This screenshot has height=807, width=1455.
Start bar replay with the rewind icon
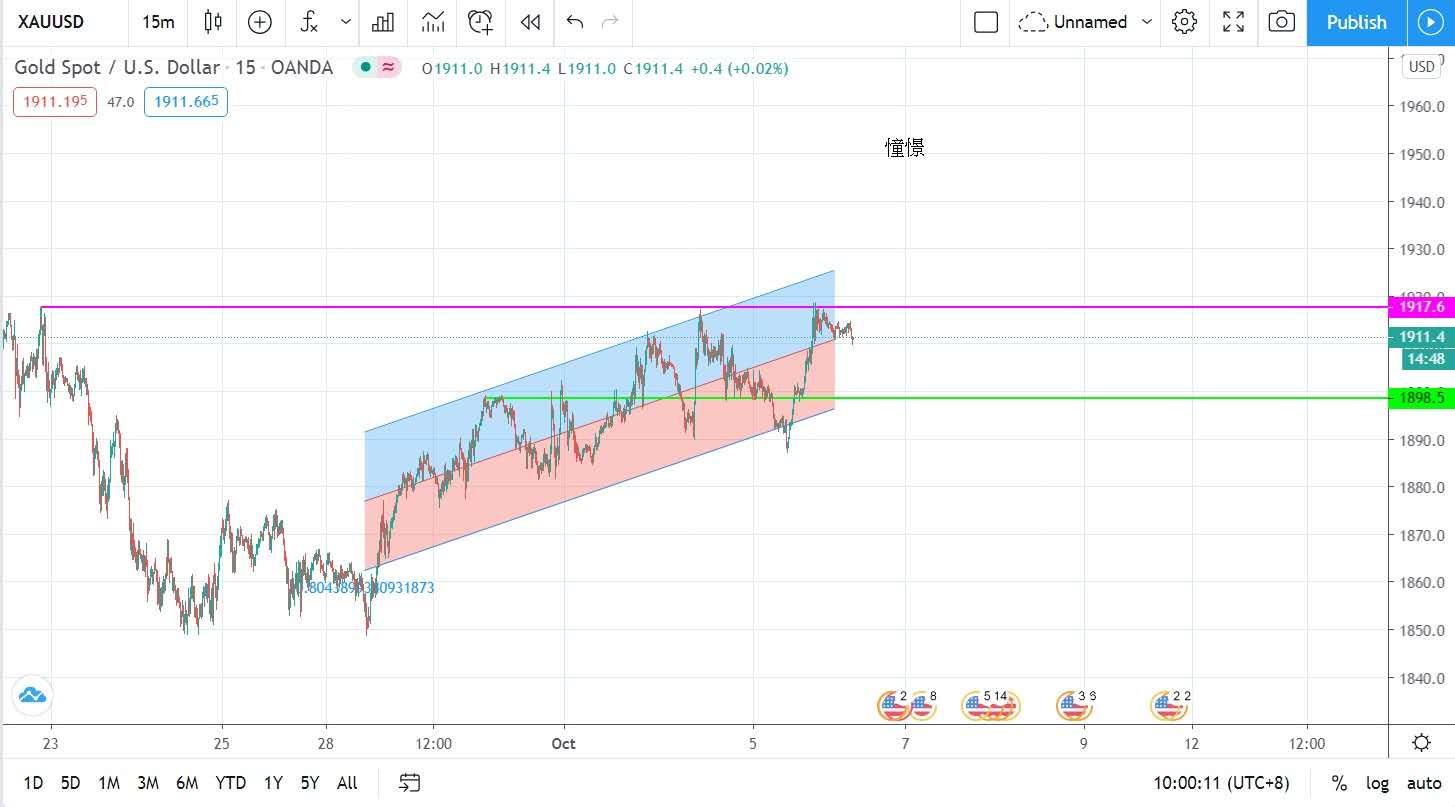pos(531,22)
